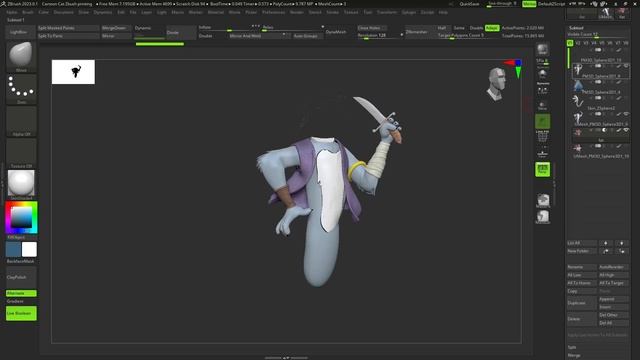This screenshot has width=640, height=360.
Task: Open the Zplugin menu
Action: (x=409, y=12)
